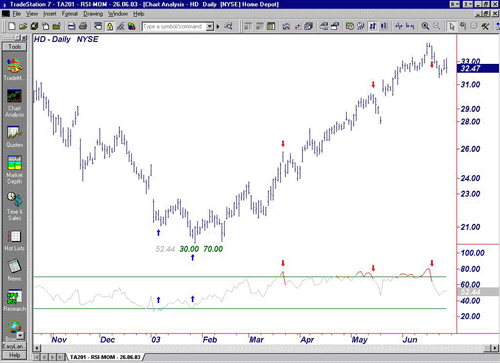Click the New document toolbar icon
This screenshot has width=500, height=363.
tap(12, 26)
